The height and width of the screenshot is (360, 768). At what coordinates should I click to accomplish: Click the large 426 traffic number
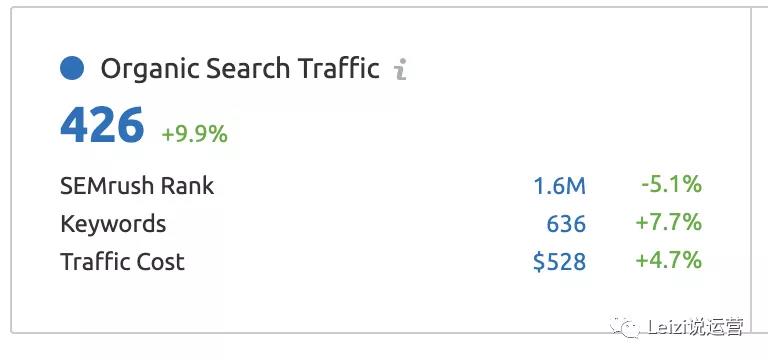point(102,125)
